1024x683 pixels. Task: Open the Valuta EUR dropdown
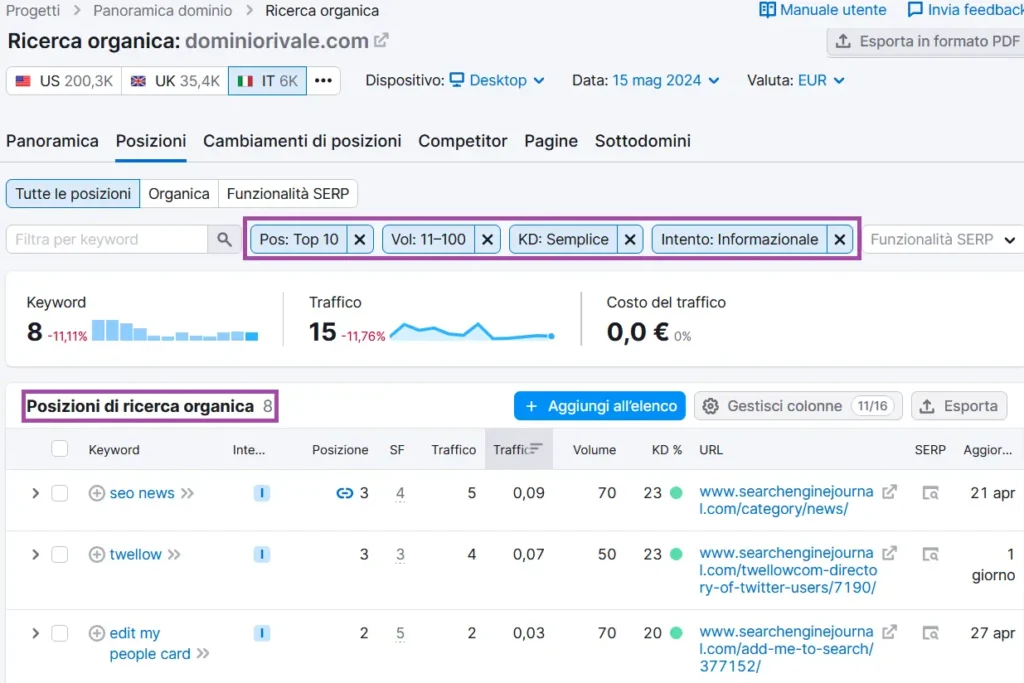tap(821, 80)
